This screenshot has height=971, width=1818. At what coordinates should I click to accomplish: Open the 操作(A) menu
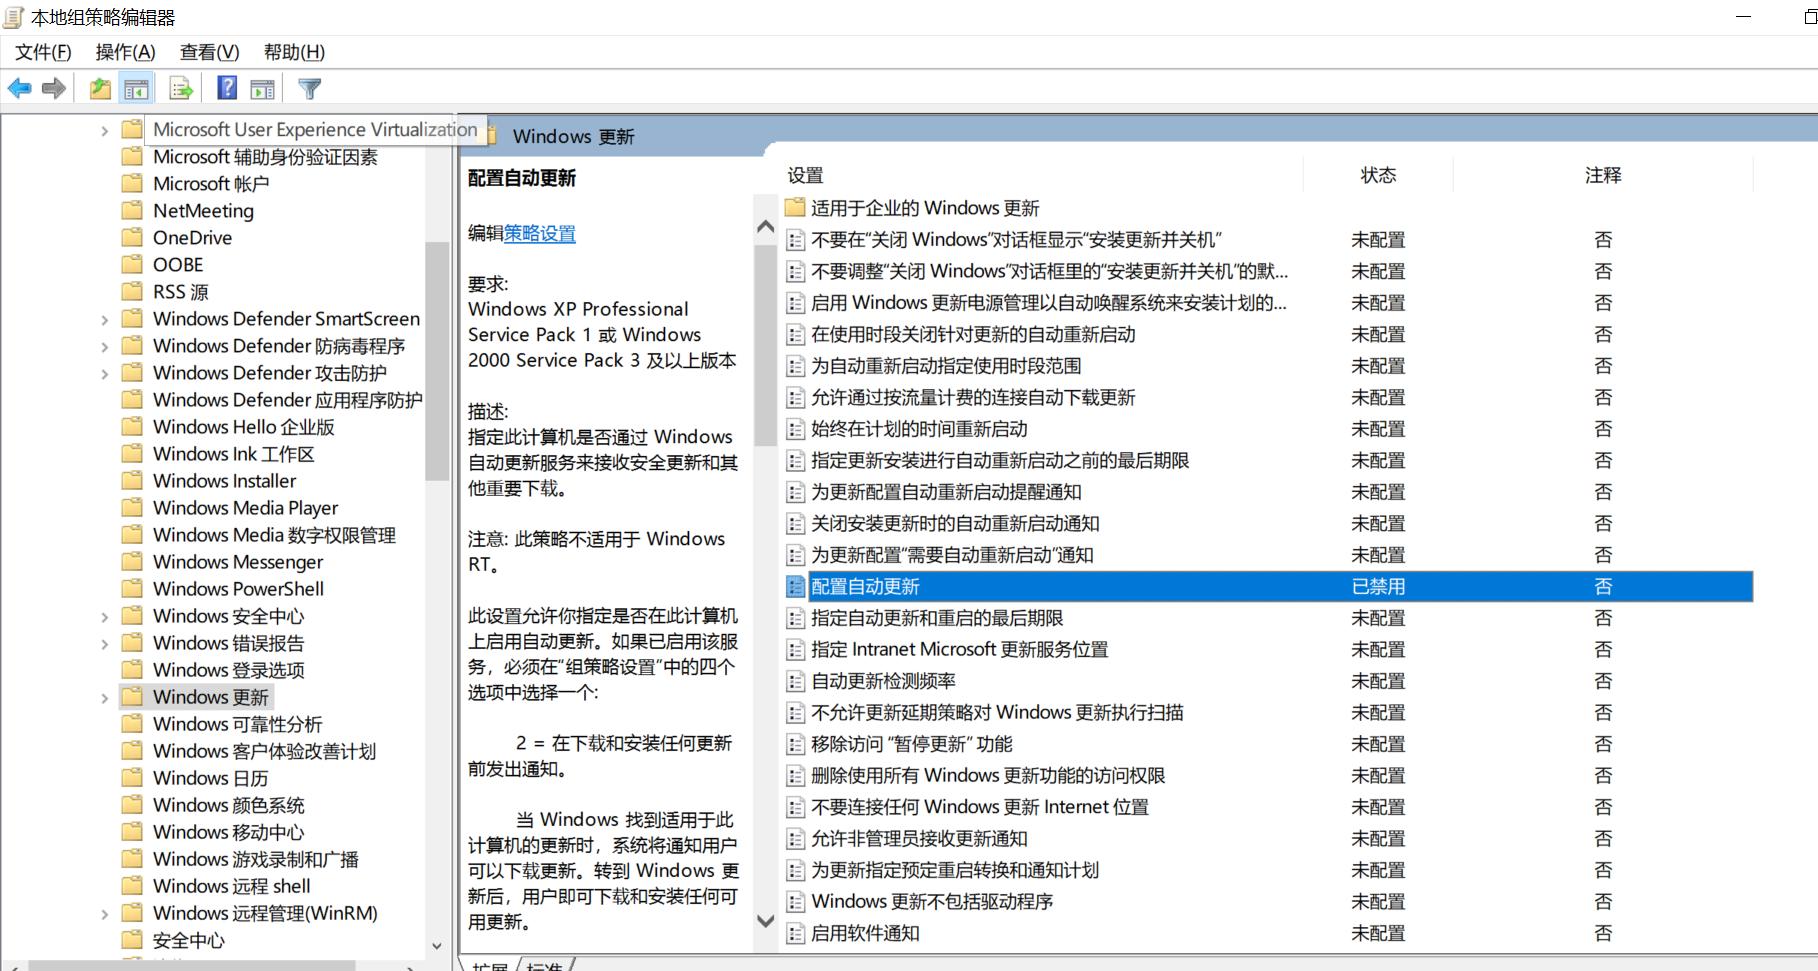coord(124,52)
